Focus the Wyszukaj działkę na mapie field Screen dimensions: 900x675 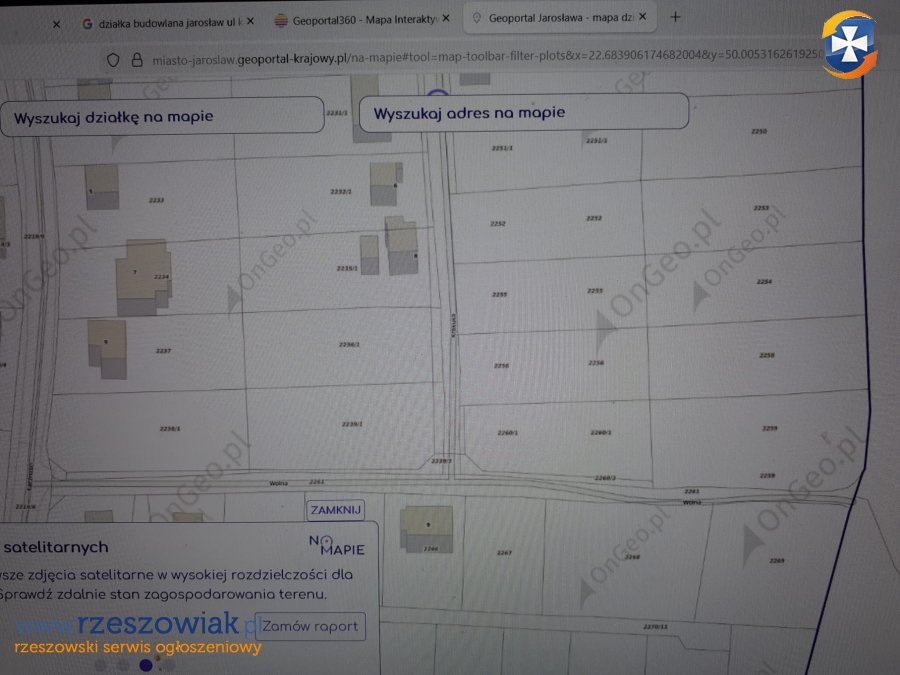[x=160, y=116]
